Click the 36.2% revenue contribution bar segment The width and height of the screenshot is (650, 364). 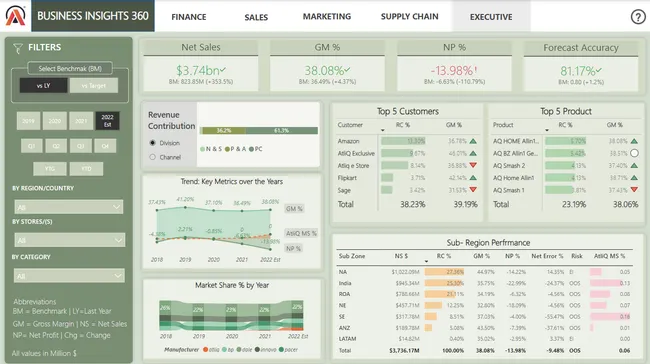click(x=224, y=131)
